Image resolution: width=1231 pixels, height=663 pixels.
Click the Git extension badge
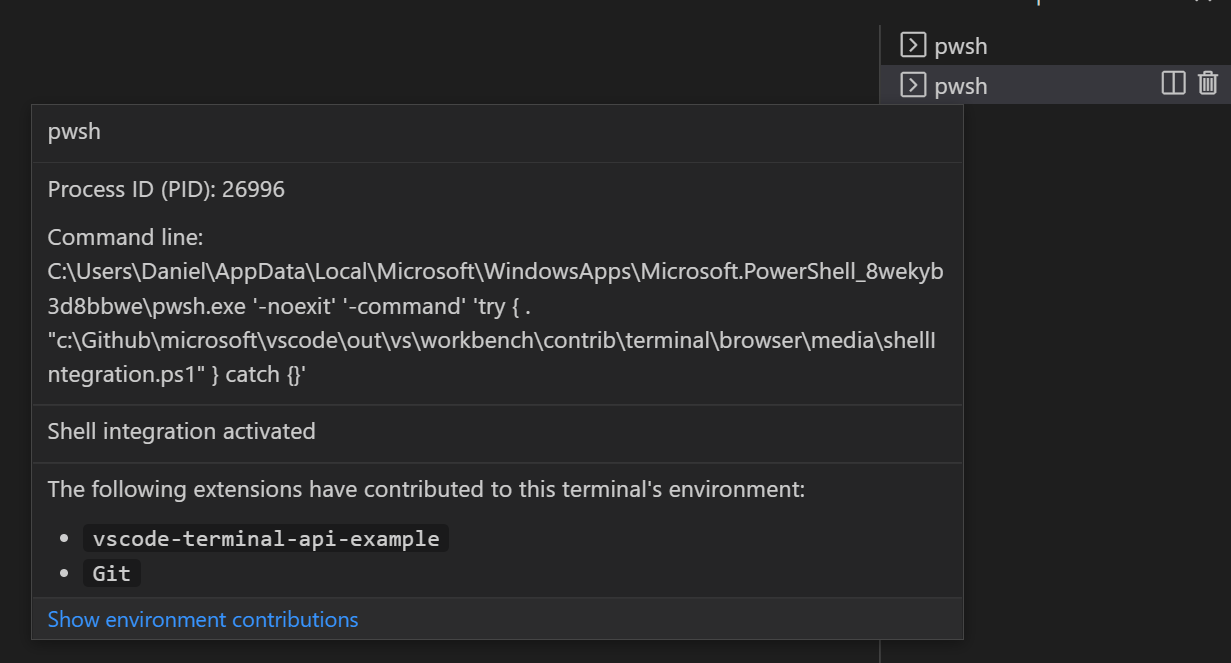pos(110,572)
